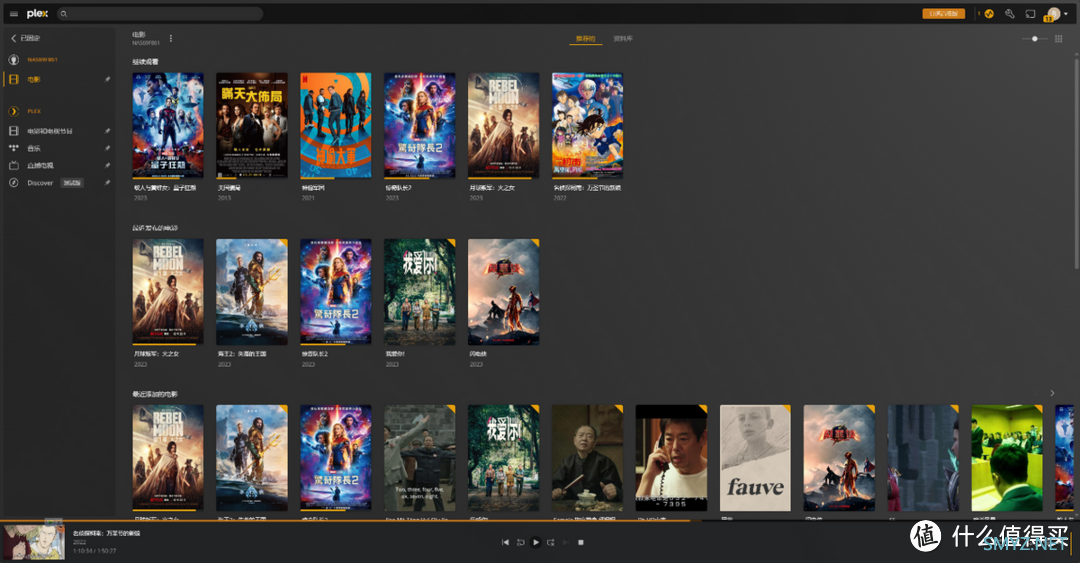Open the cast to player icon
Image resolution: width=1080 pixels, height=563 pixels.
click(1030, 14)
